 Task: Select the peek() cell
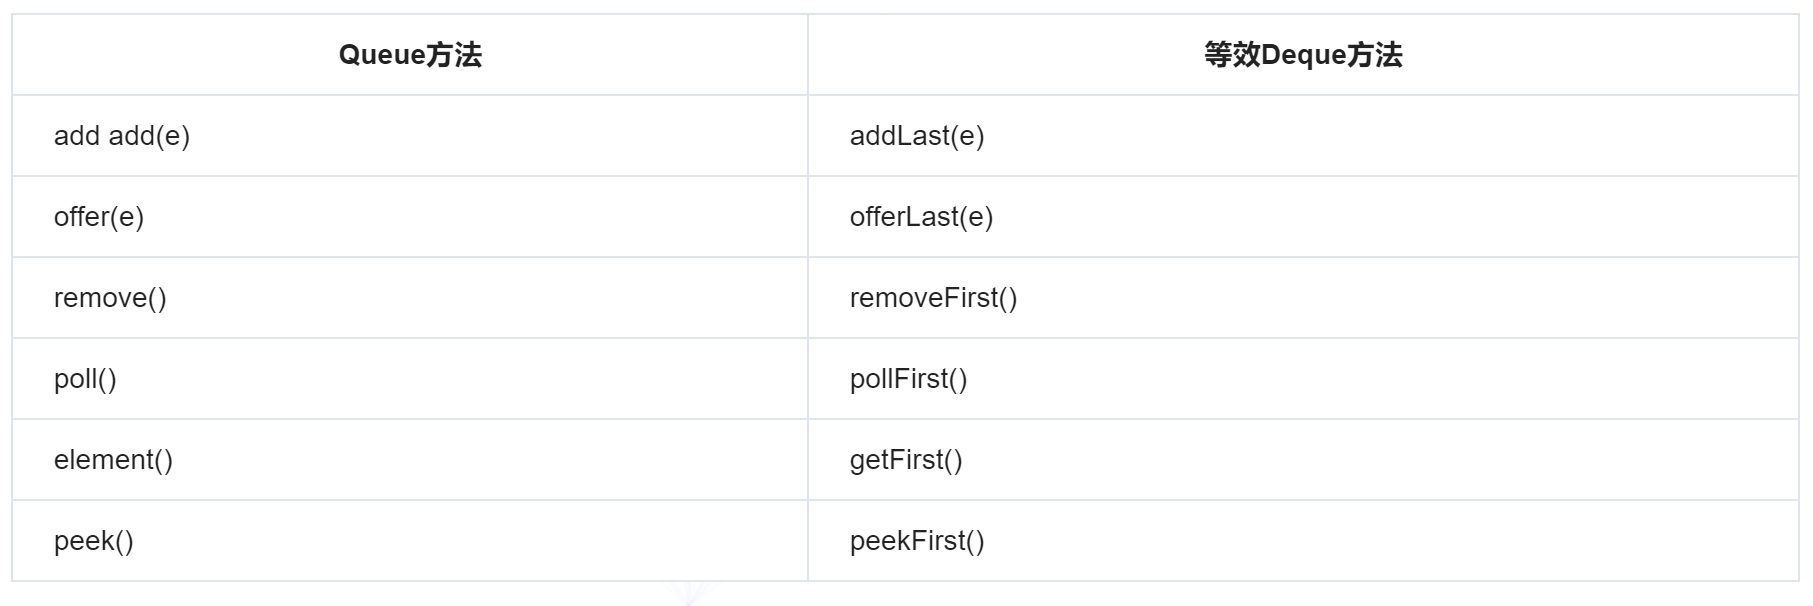pyautogui.click(x=410, y=541)
